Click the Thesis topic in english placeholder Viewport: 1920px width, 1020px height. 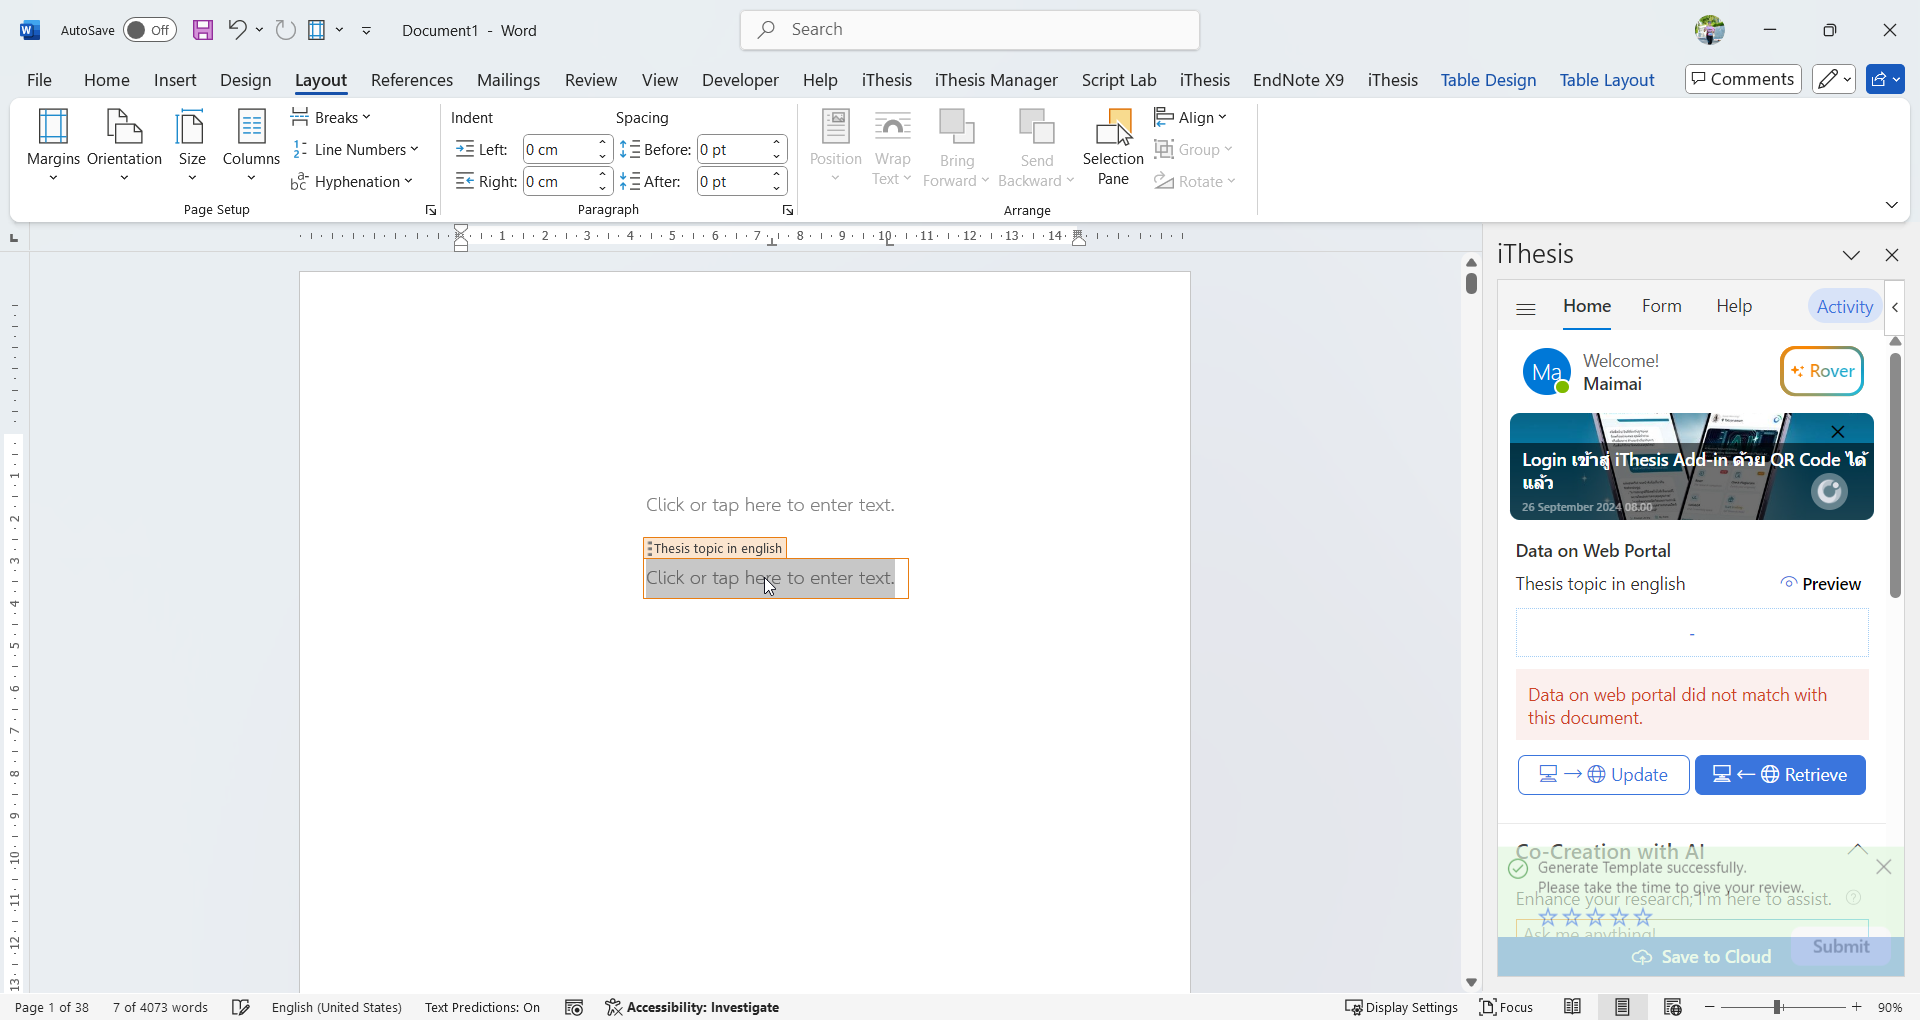pyautogui.click(x=771, y=578)
